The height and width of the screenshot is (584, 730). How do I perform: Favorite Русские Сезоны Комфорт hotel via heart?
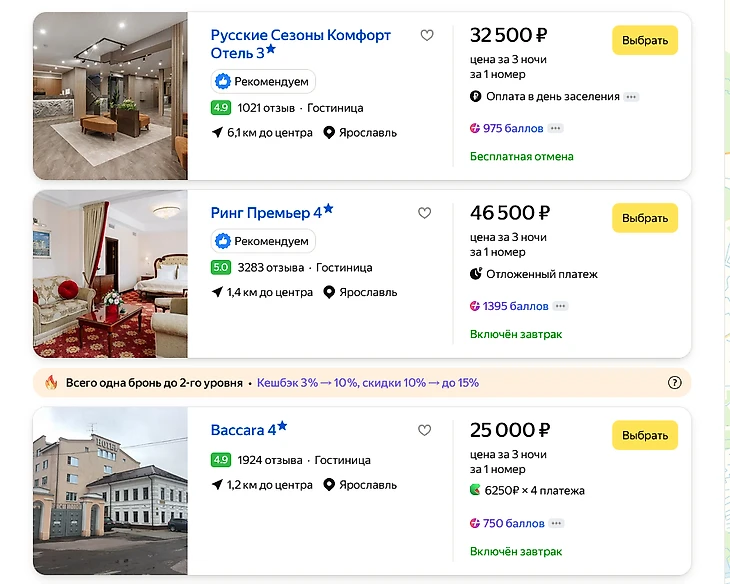pos(427,36)
